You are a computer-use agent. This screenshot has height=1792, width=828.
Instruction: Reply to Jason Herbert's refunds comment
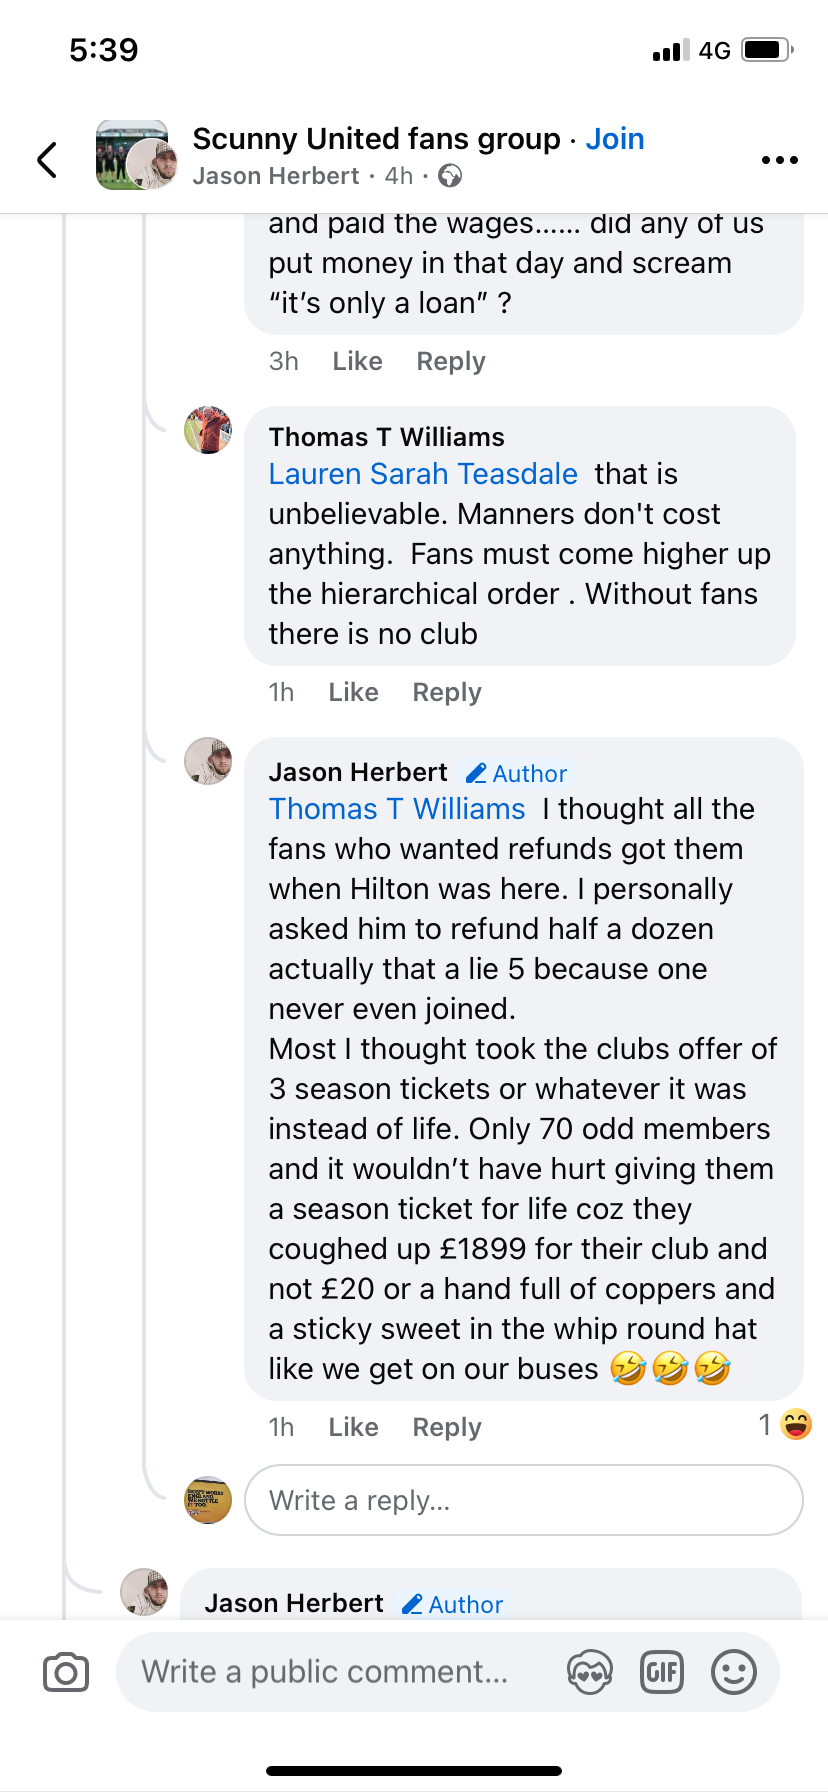click(x=447, y=1427)
